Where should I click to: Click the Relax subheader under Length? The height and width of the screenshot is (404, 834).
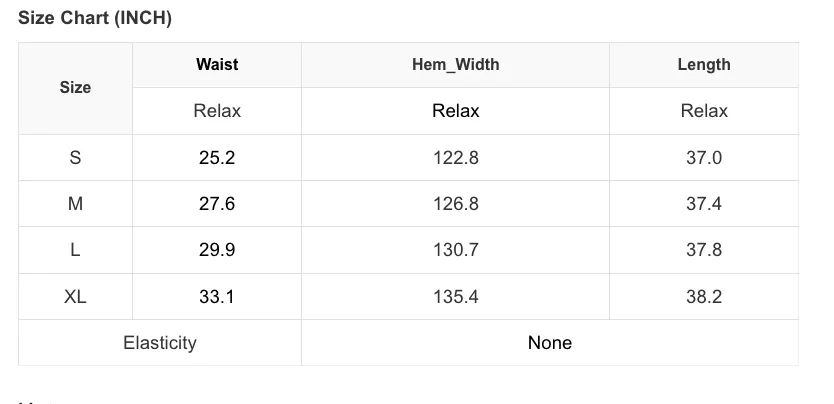(704, 111)
